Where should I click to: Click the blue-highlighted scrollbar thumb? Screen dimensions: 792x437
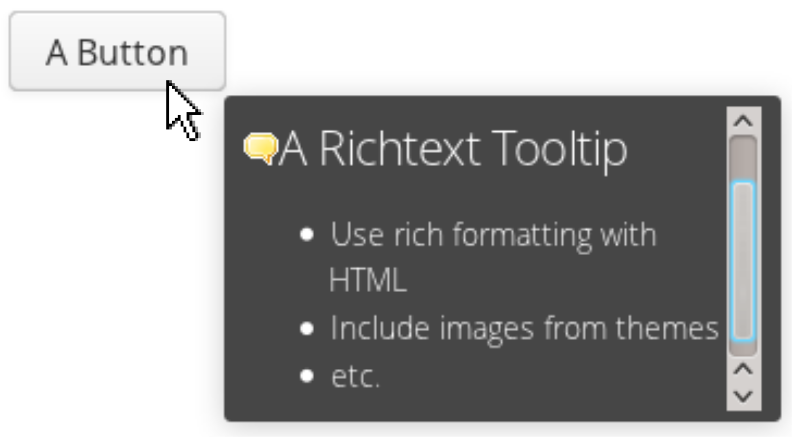[x=744, y=261]
